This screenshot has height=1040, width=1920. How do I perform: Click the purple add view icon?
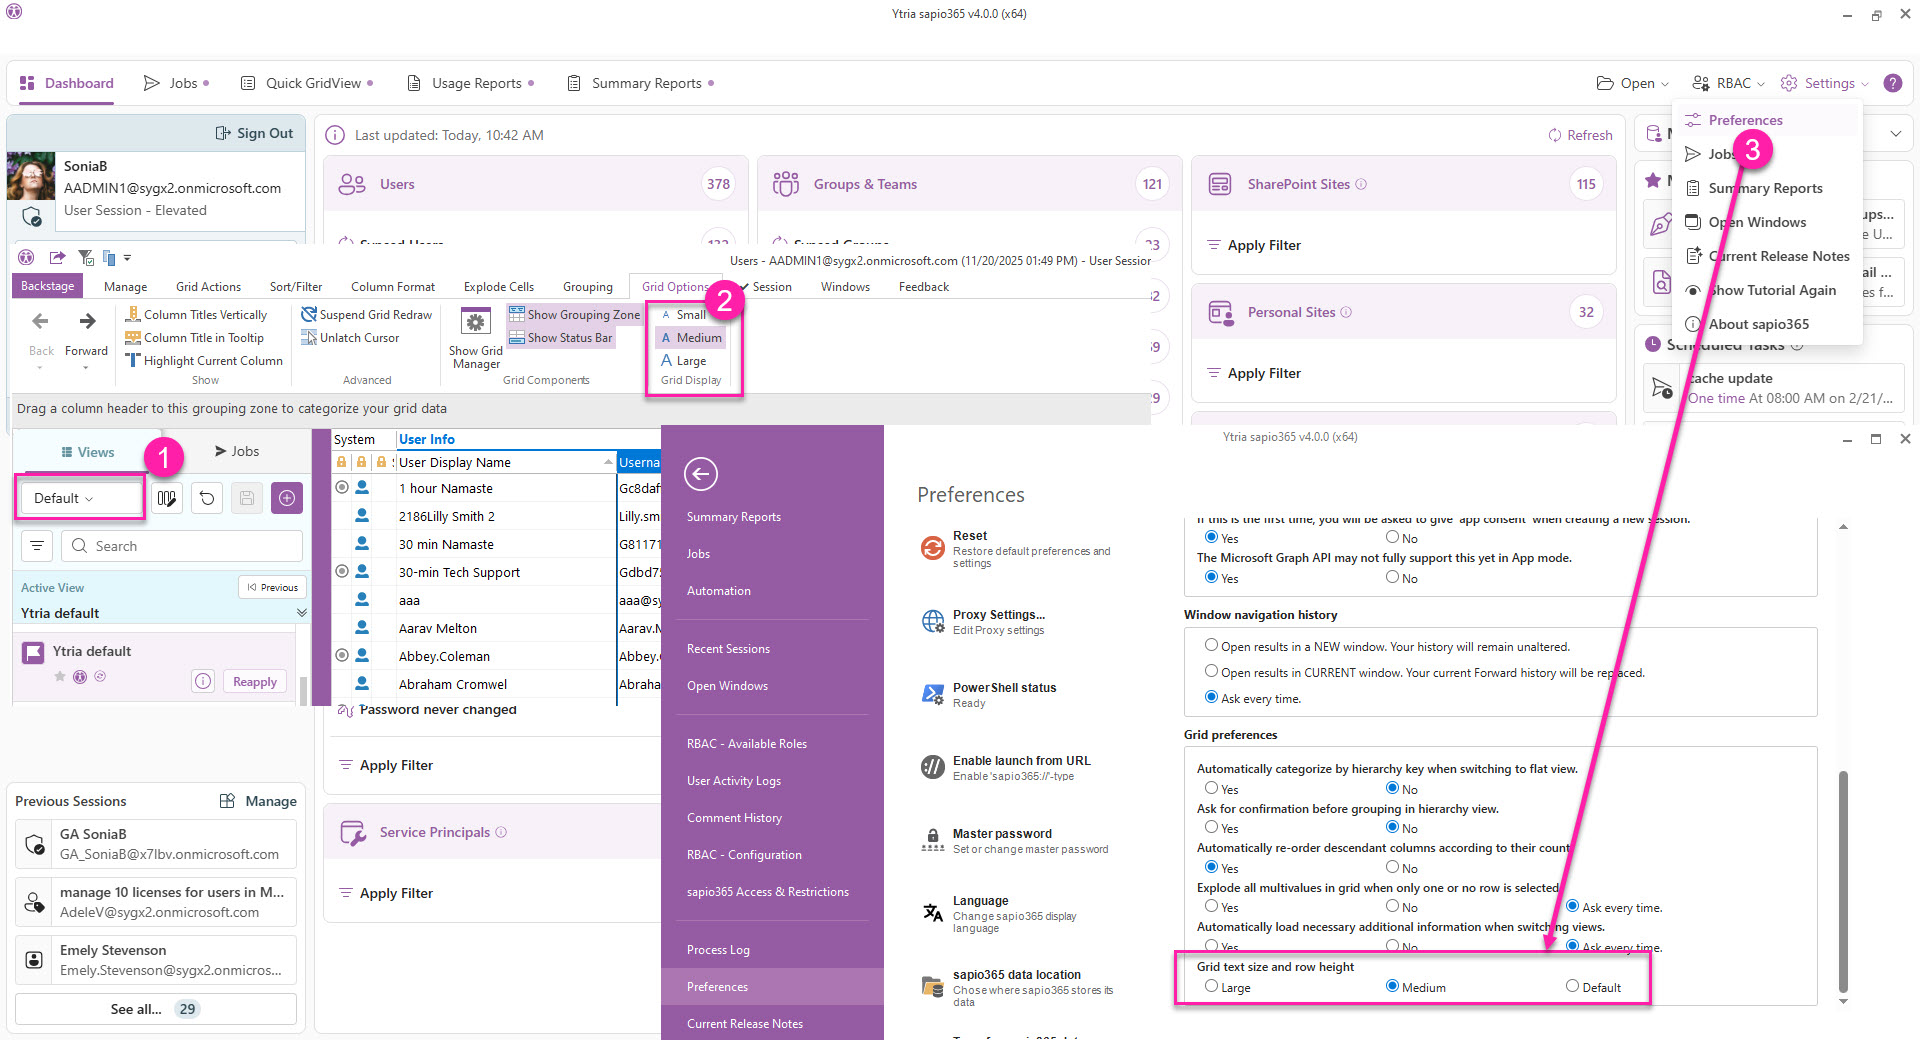(287, 498)
